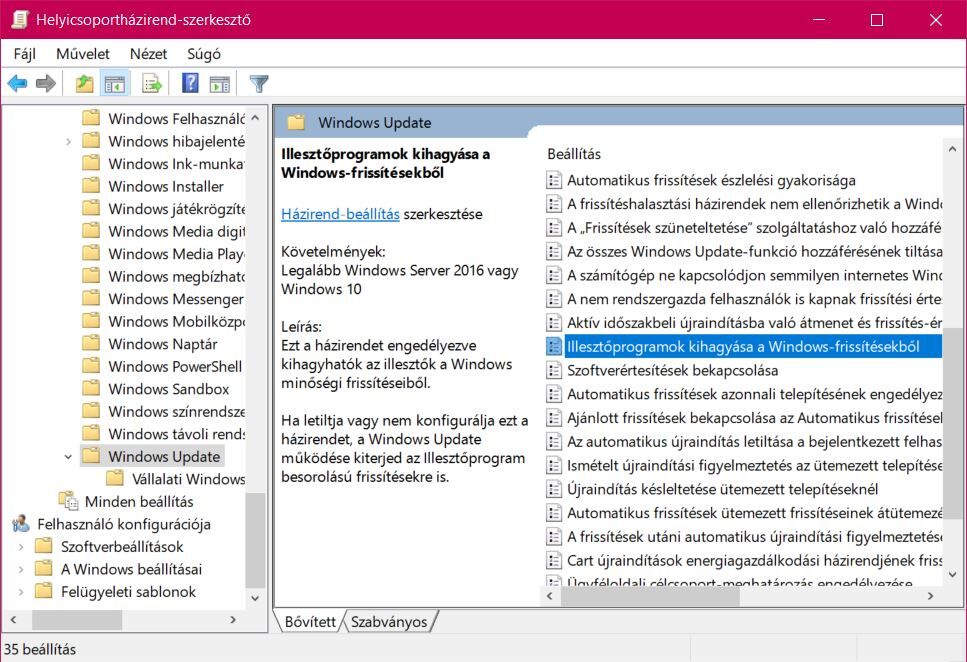967x662 pixels.
Task: Click the app icon in the title bar
Action: tap(20, 19)
